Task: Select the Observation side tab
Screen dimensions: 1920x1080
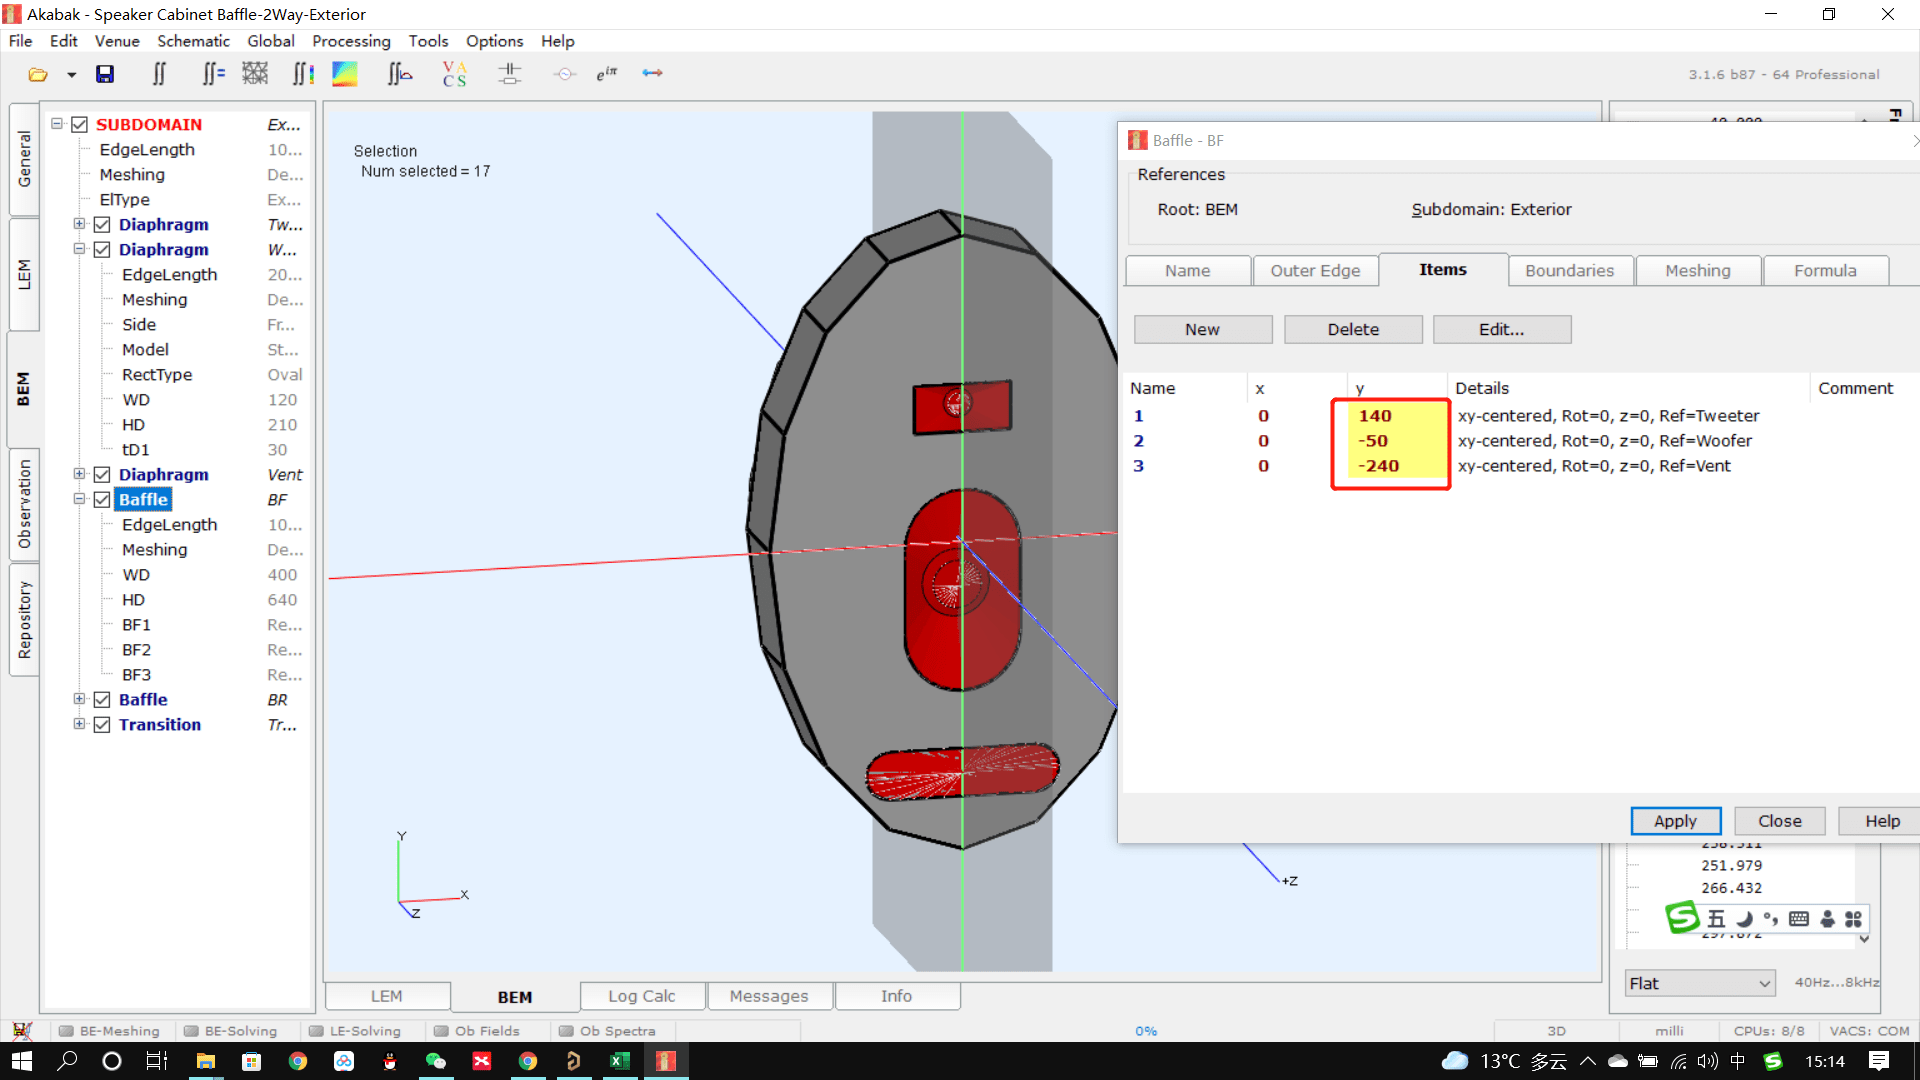Action: click(24, 504)
